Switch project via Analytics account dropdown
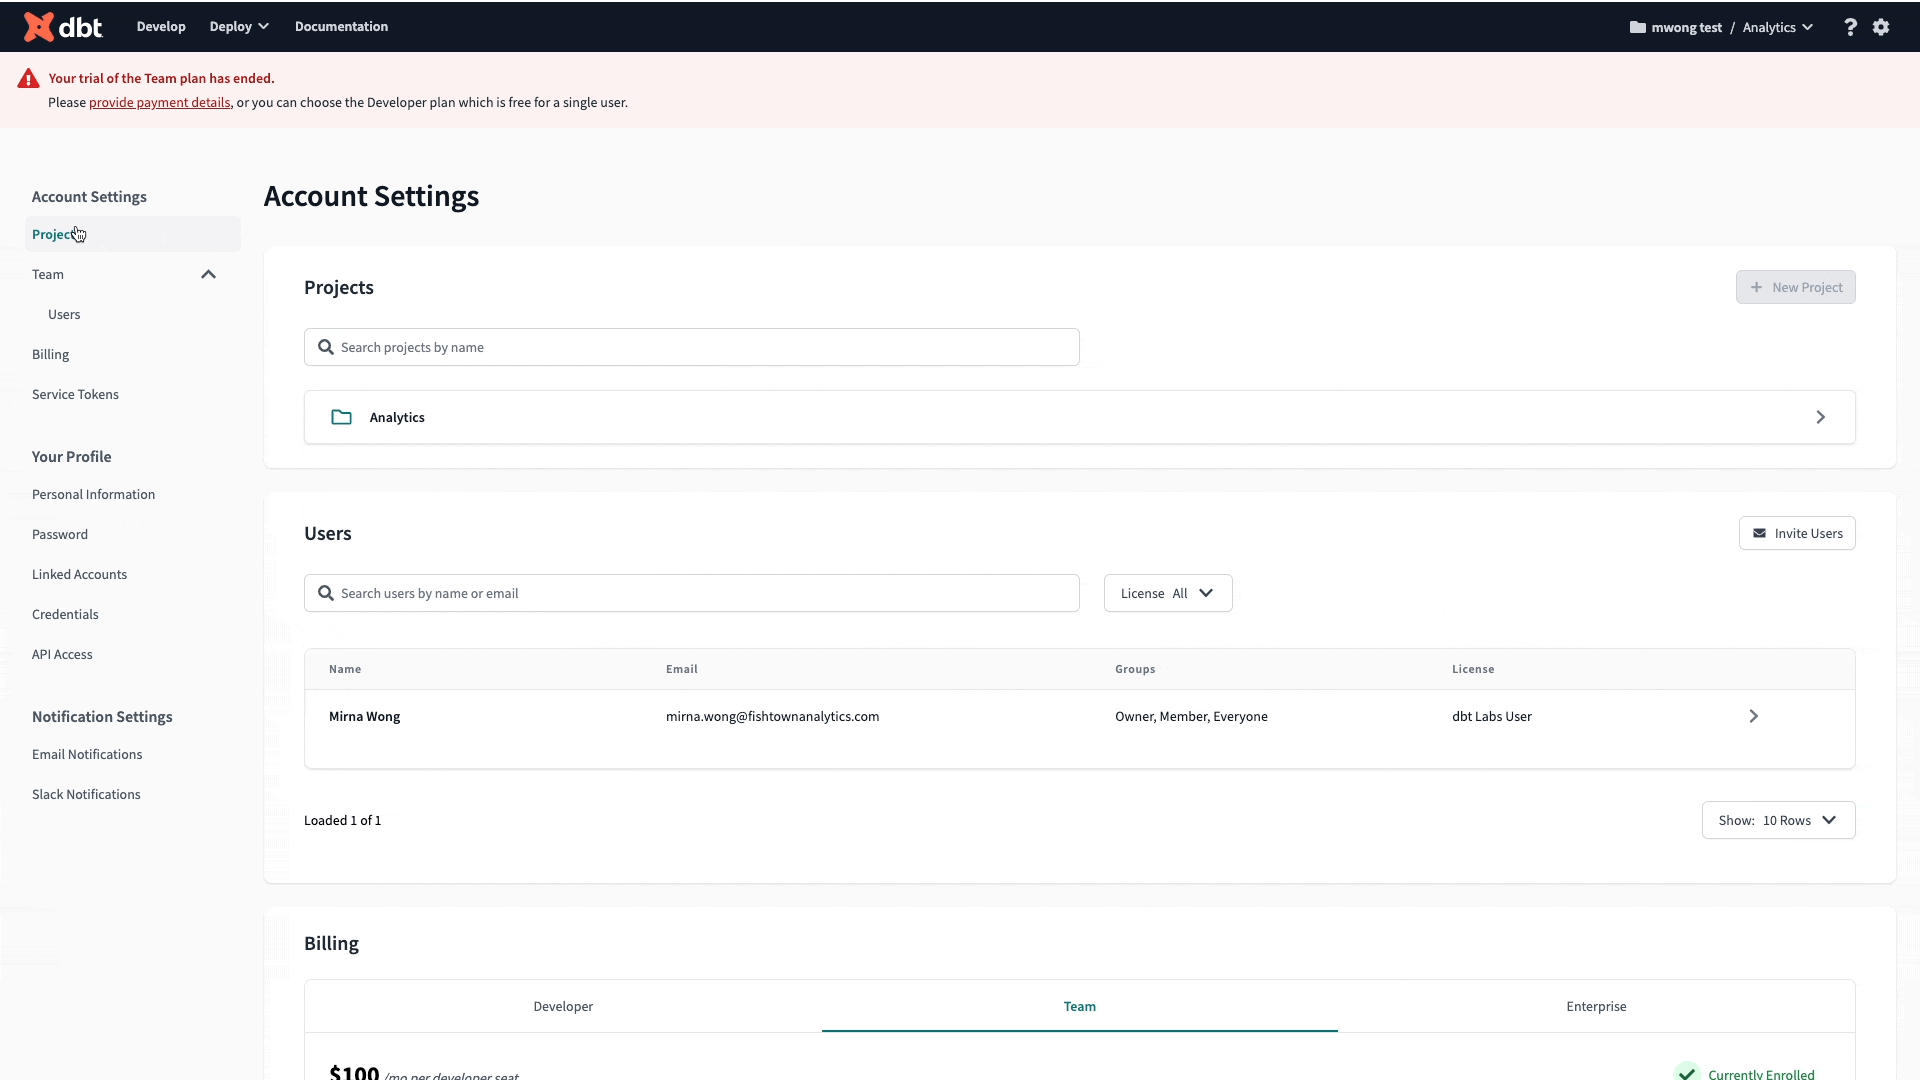 [x=1777, y=27]
